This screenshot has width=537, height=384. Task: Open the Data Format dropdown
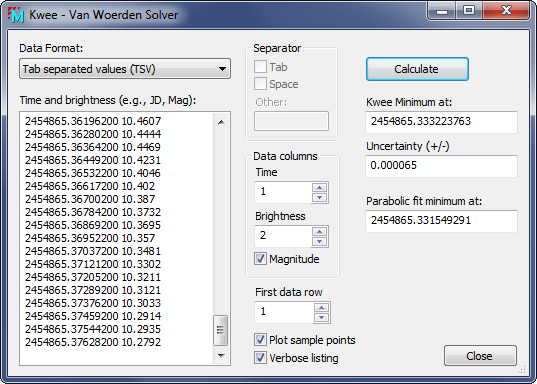point(125,69)
